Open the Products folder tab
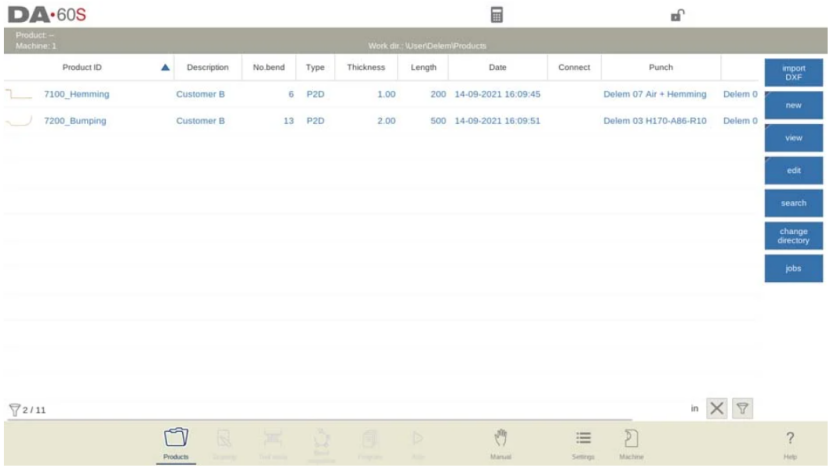 point(176,443)
